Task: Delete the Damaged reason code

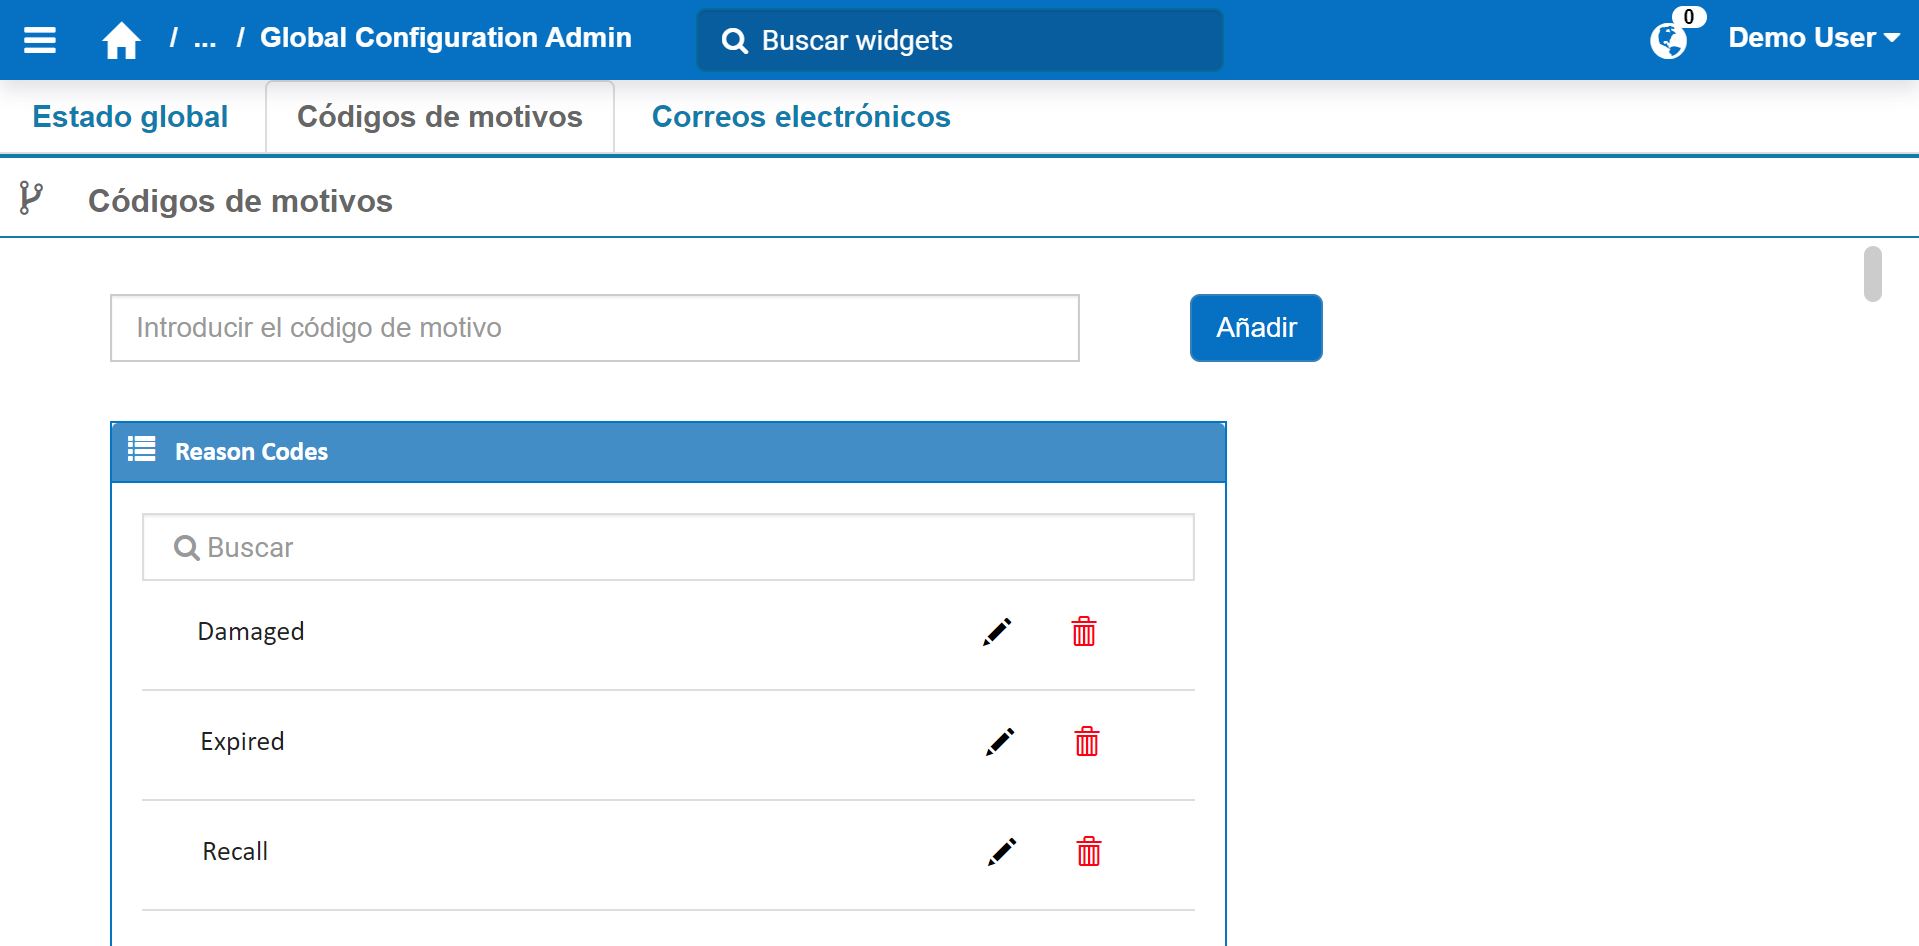Action: [x=1084, y=632]
